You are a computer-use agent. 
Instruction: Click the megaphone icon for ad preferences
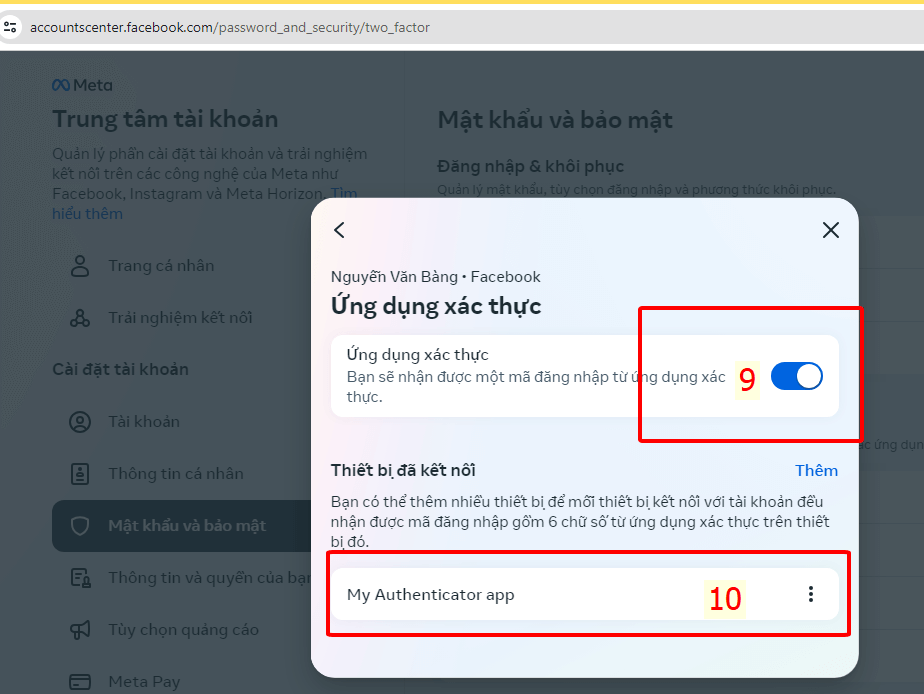click(80, 630)
